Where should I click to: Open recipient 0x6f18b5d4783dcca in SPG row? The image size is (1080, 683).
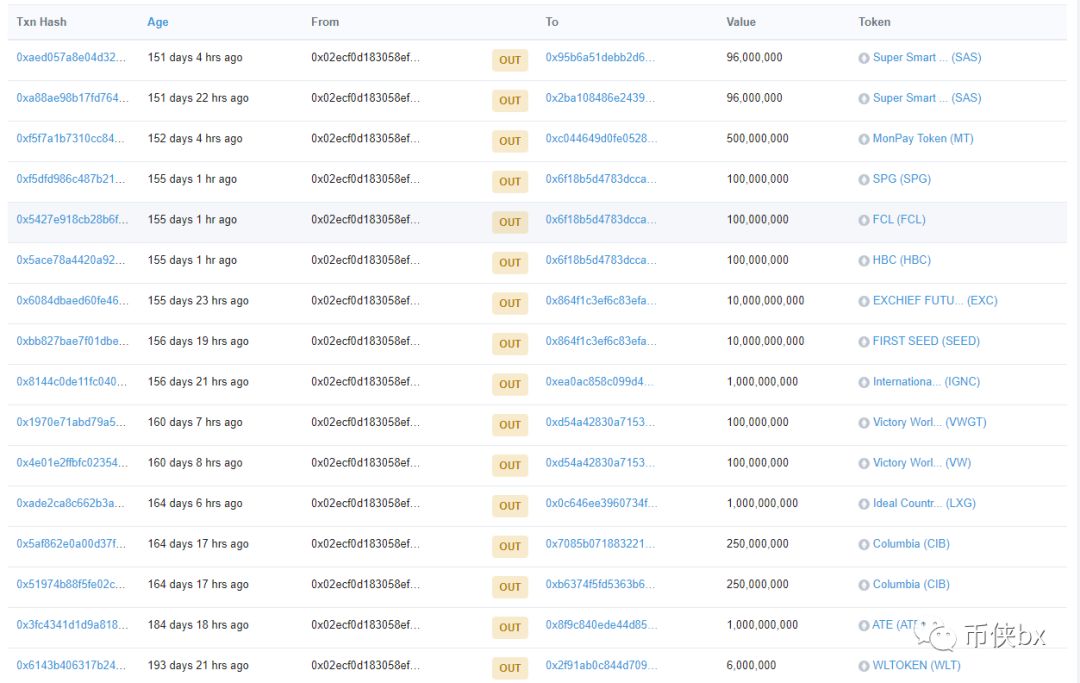(x=601, y=180)
